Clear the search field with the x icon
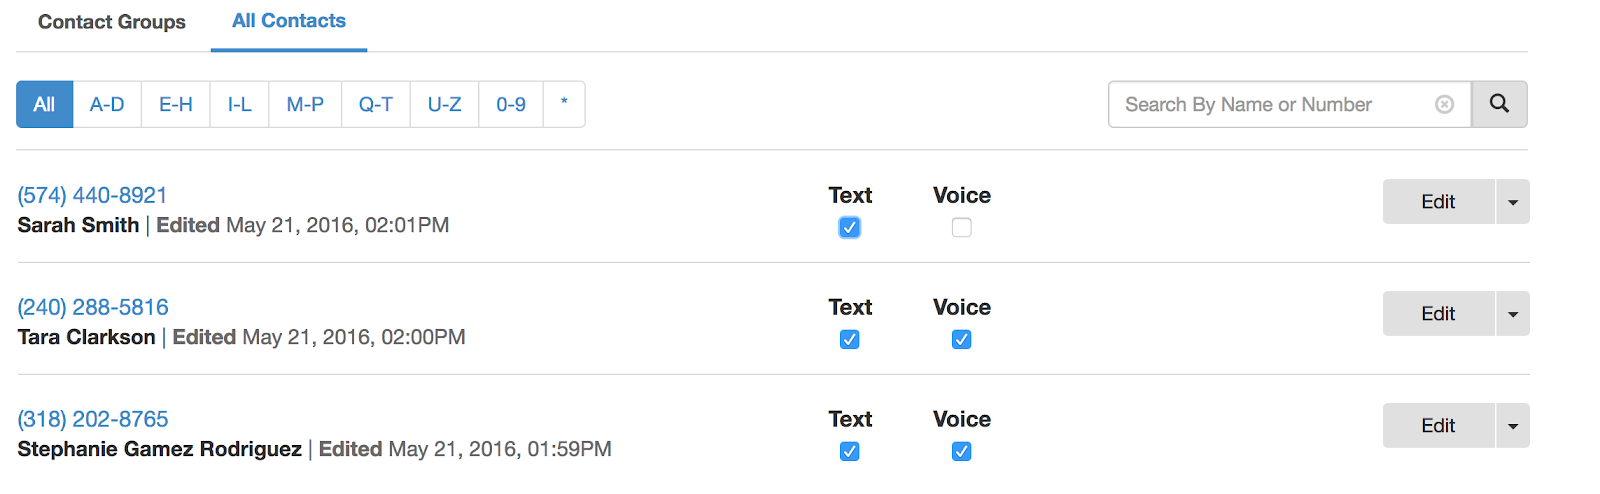The height and width of the screenshot is (494, 1600). click(x=1444, y=104)
